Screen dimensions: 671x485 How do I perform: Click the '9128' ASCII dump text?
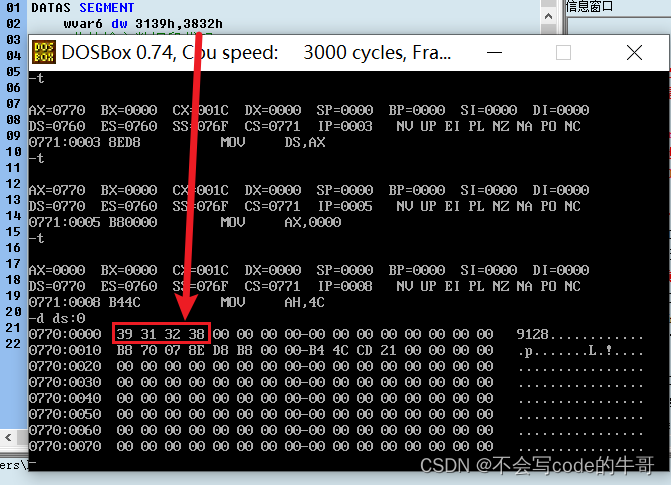[532, 334]
